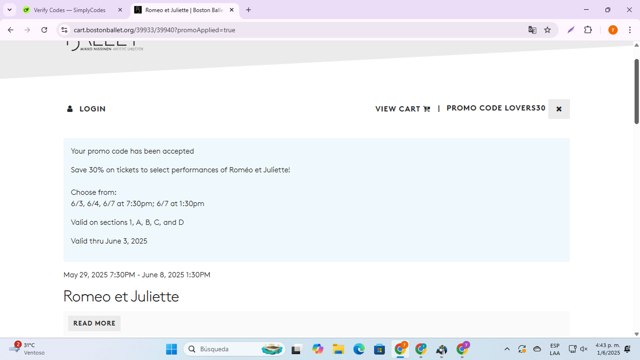Open the Extensions puzzle menu

click(588, 30)
